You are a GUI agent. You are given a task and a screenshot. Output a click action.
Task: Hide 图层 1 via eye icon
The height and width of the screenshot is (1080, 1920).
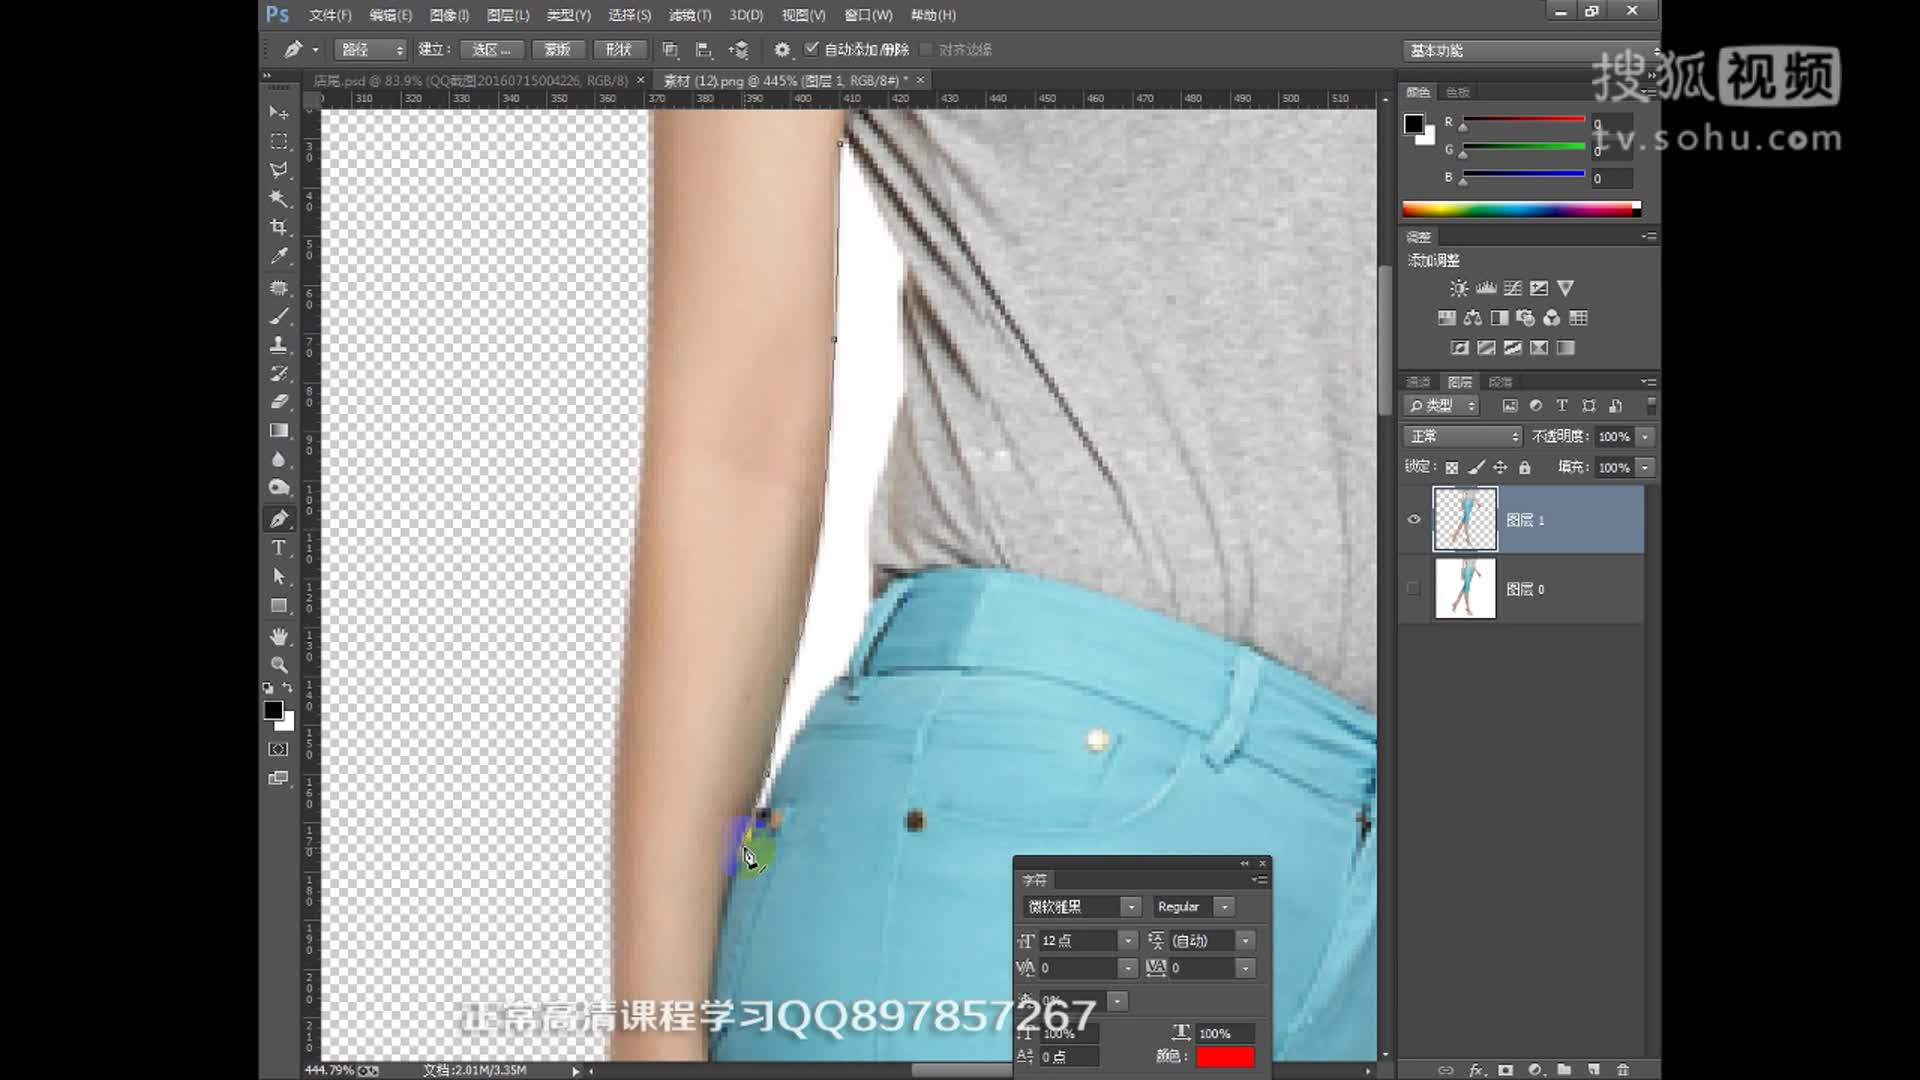pos(1414,519)
